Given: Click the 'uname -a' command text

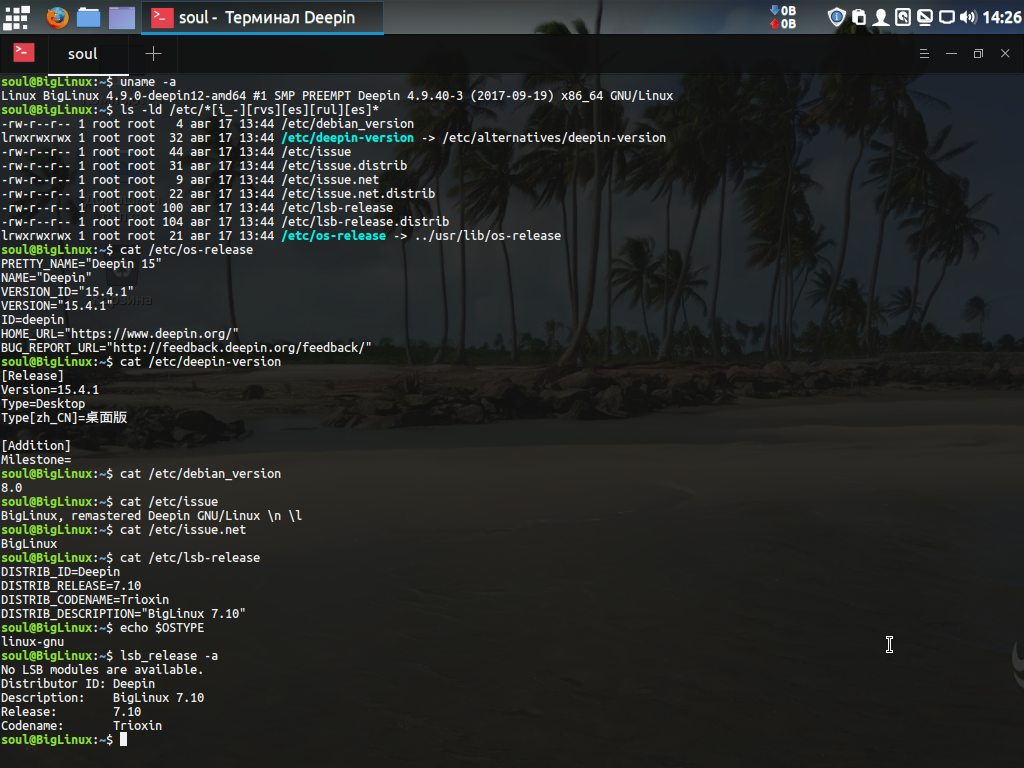Looking at the screenshot, I should pyautogui.click(x=148, y=82).
